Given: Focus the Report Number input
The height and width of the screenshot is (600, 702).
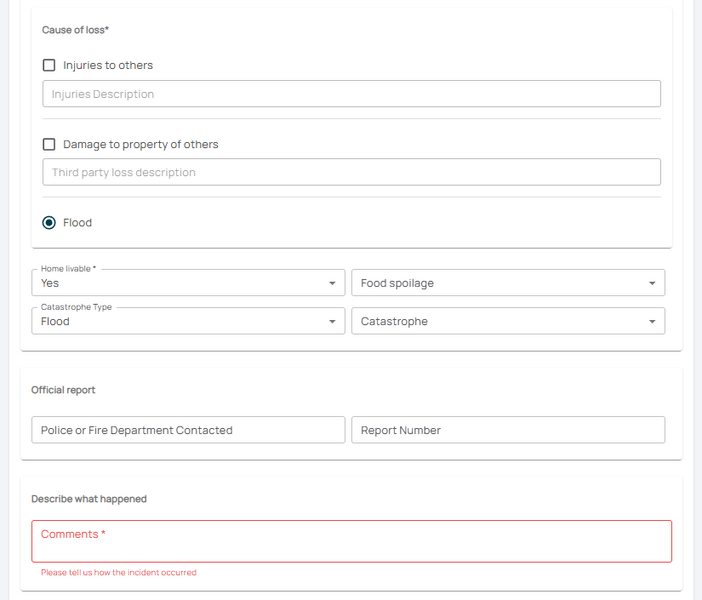Looking at the screenshot, I should coord(508,430).
